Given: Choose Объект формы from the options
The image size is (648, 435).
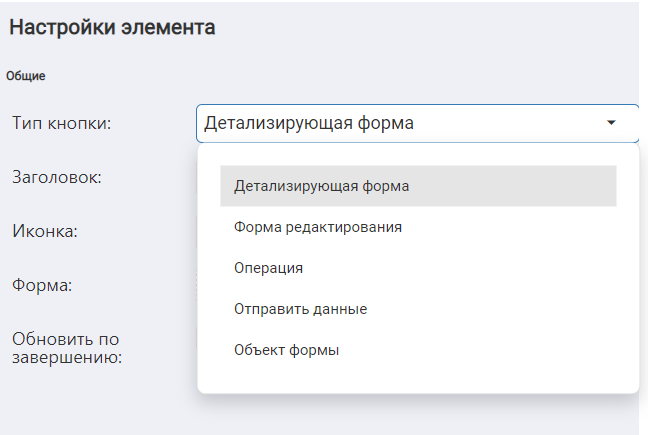Looking at the screenshot, I should (286, 350).
